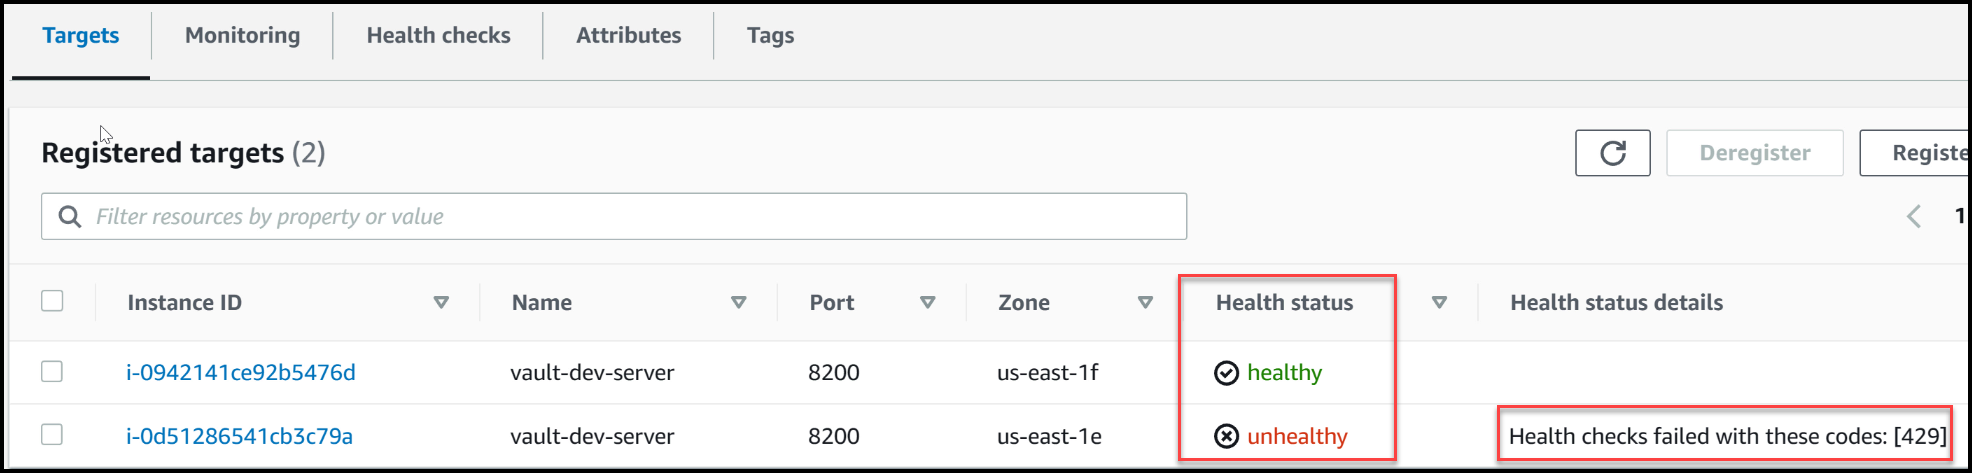Switch to the Monitoring tab
This screenshot has height=473, width=1972.
click(x=242, y=36)
